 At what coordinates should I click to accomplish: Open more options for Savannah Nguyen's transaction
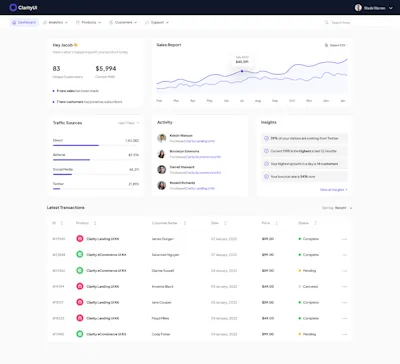[344, 255]
